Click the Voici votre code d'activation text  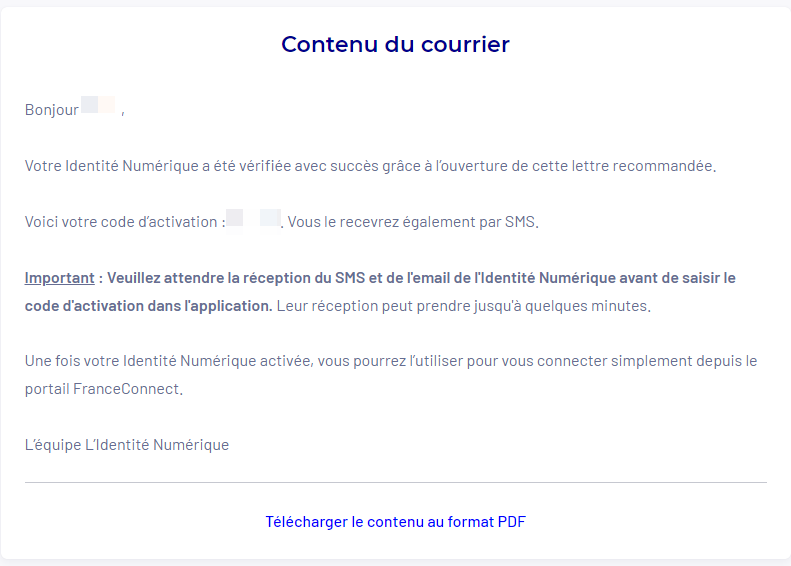coord(125,222)
